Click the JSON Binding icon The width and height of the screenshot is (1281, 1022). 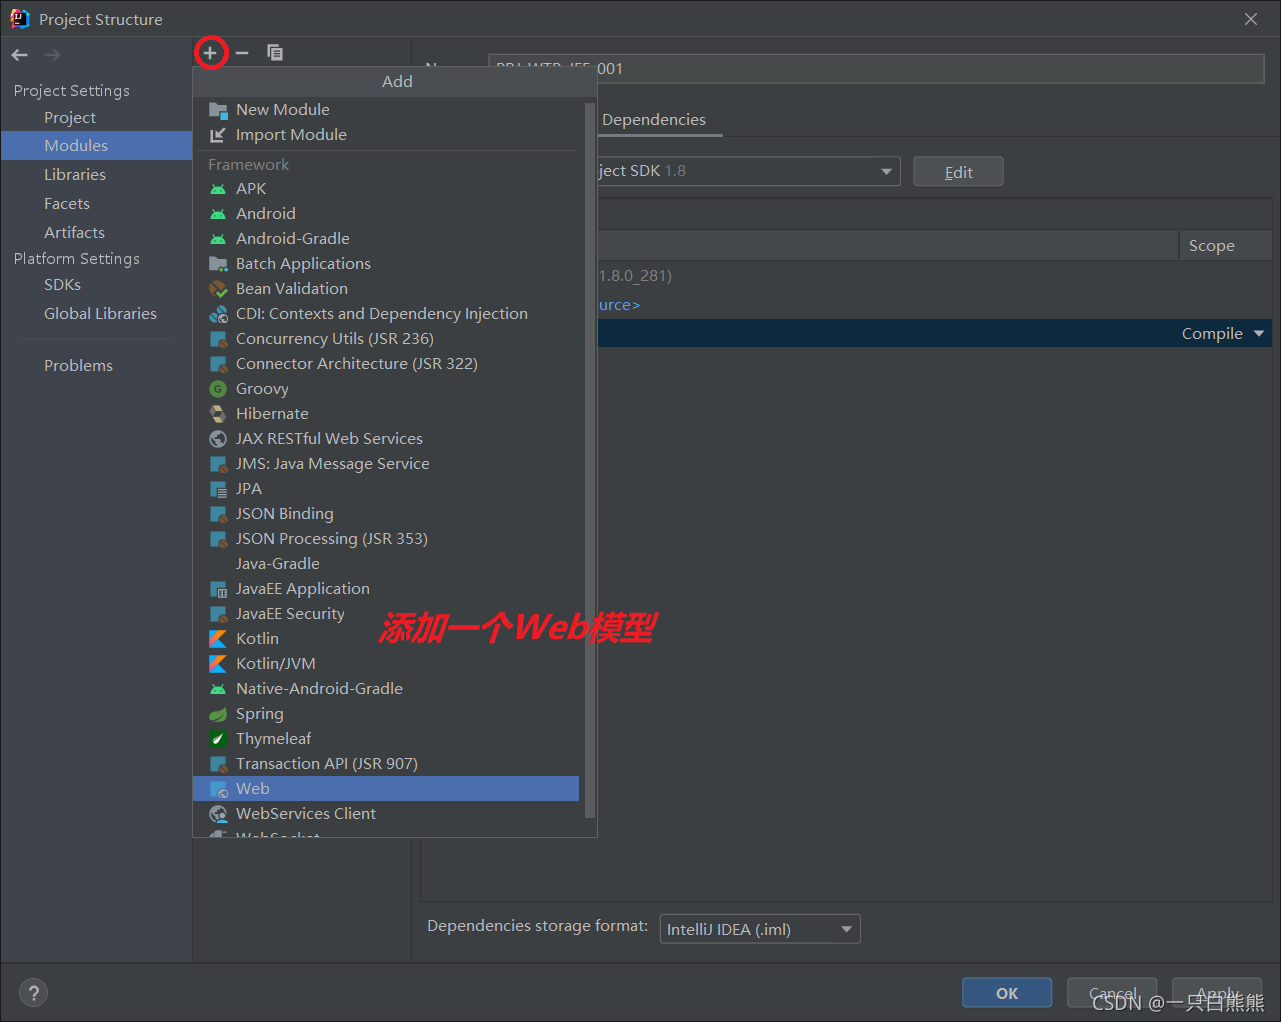coord(218,514)
